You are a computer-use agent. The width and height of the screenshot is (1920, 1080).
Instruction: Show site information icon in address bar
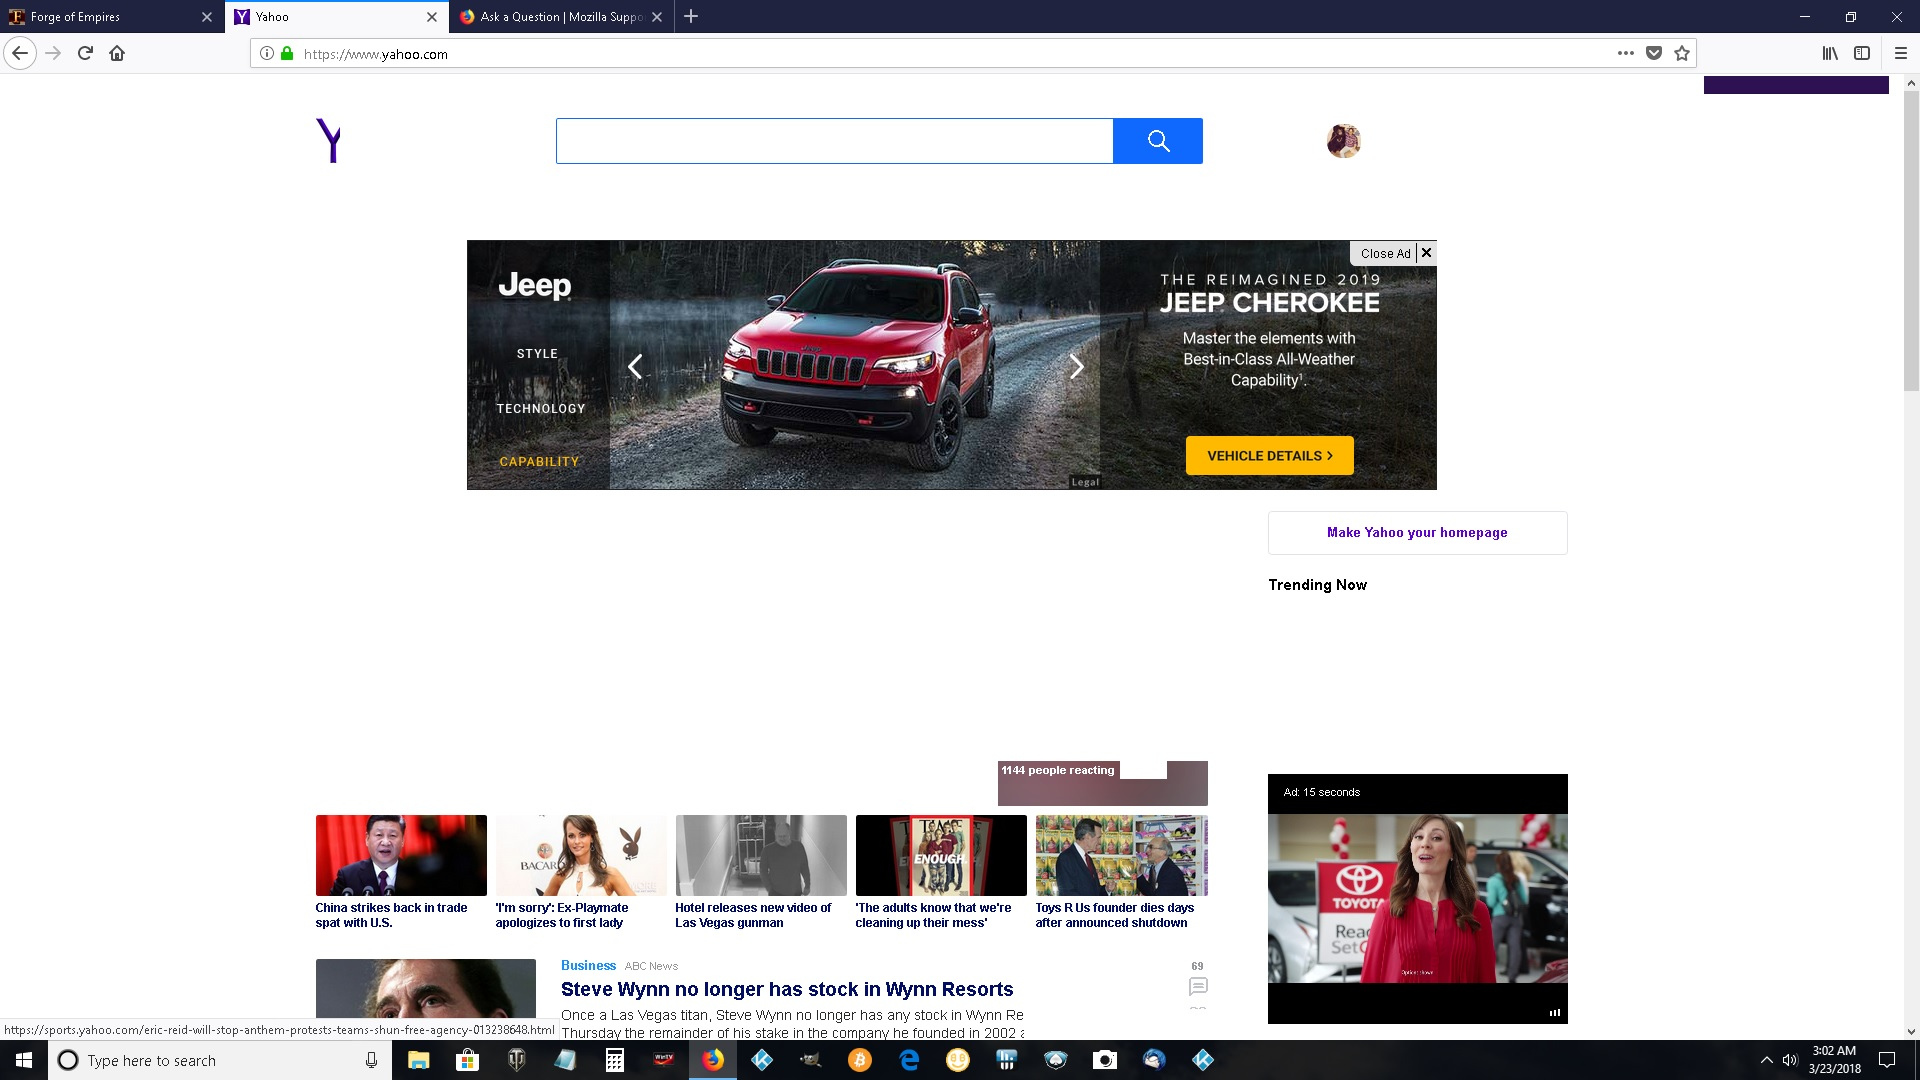266,54
